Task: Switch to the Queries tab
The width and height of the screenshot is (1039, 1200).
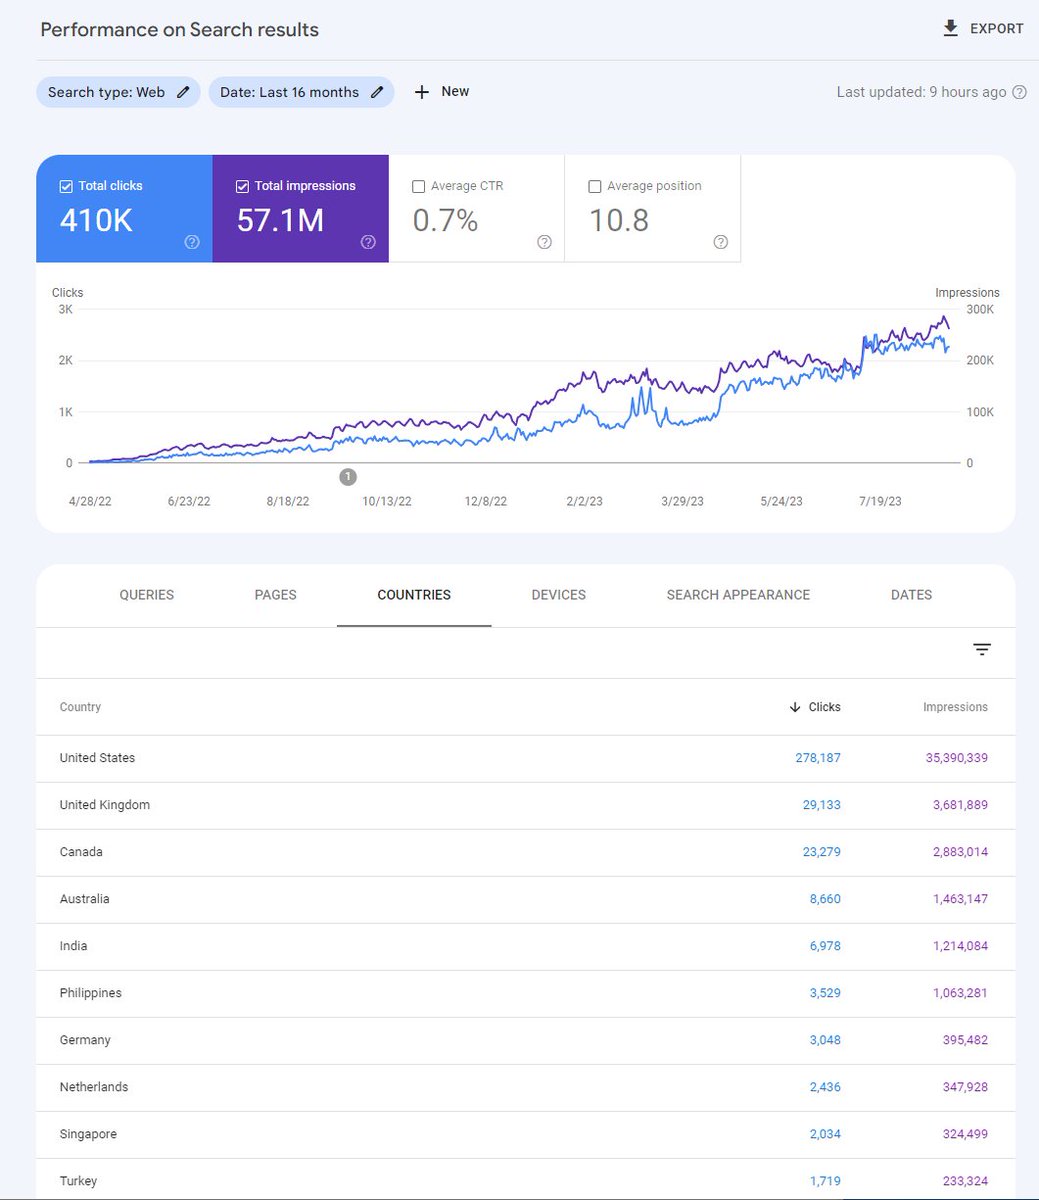Action: (146, 594)
